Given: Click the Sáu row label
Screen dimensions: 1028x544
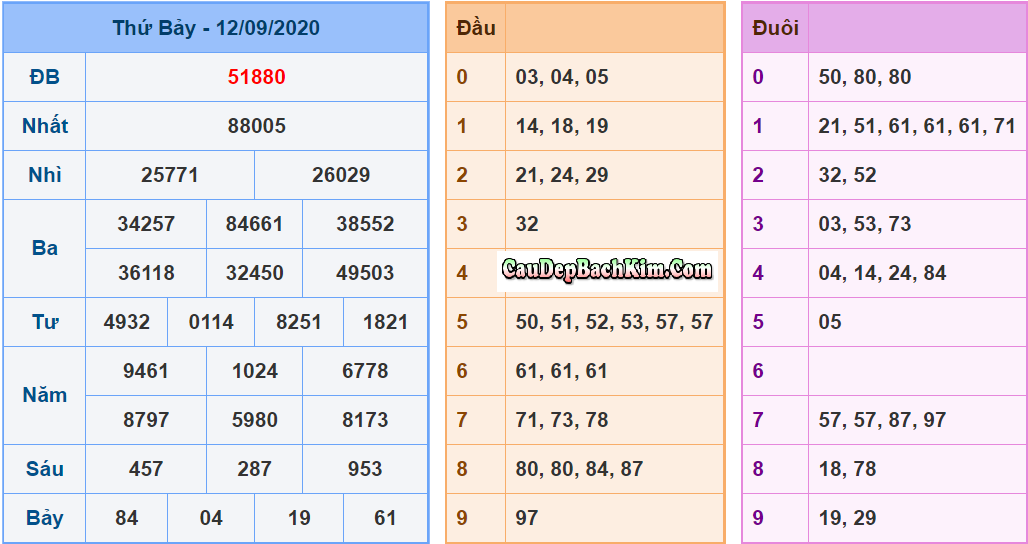Looking at the screenshot, I should click(x=45, y=469).
